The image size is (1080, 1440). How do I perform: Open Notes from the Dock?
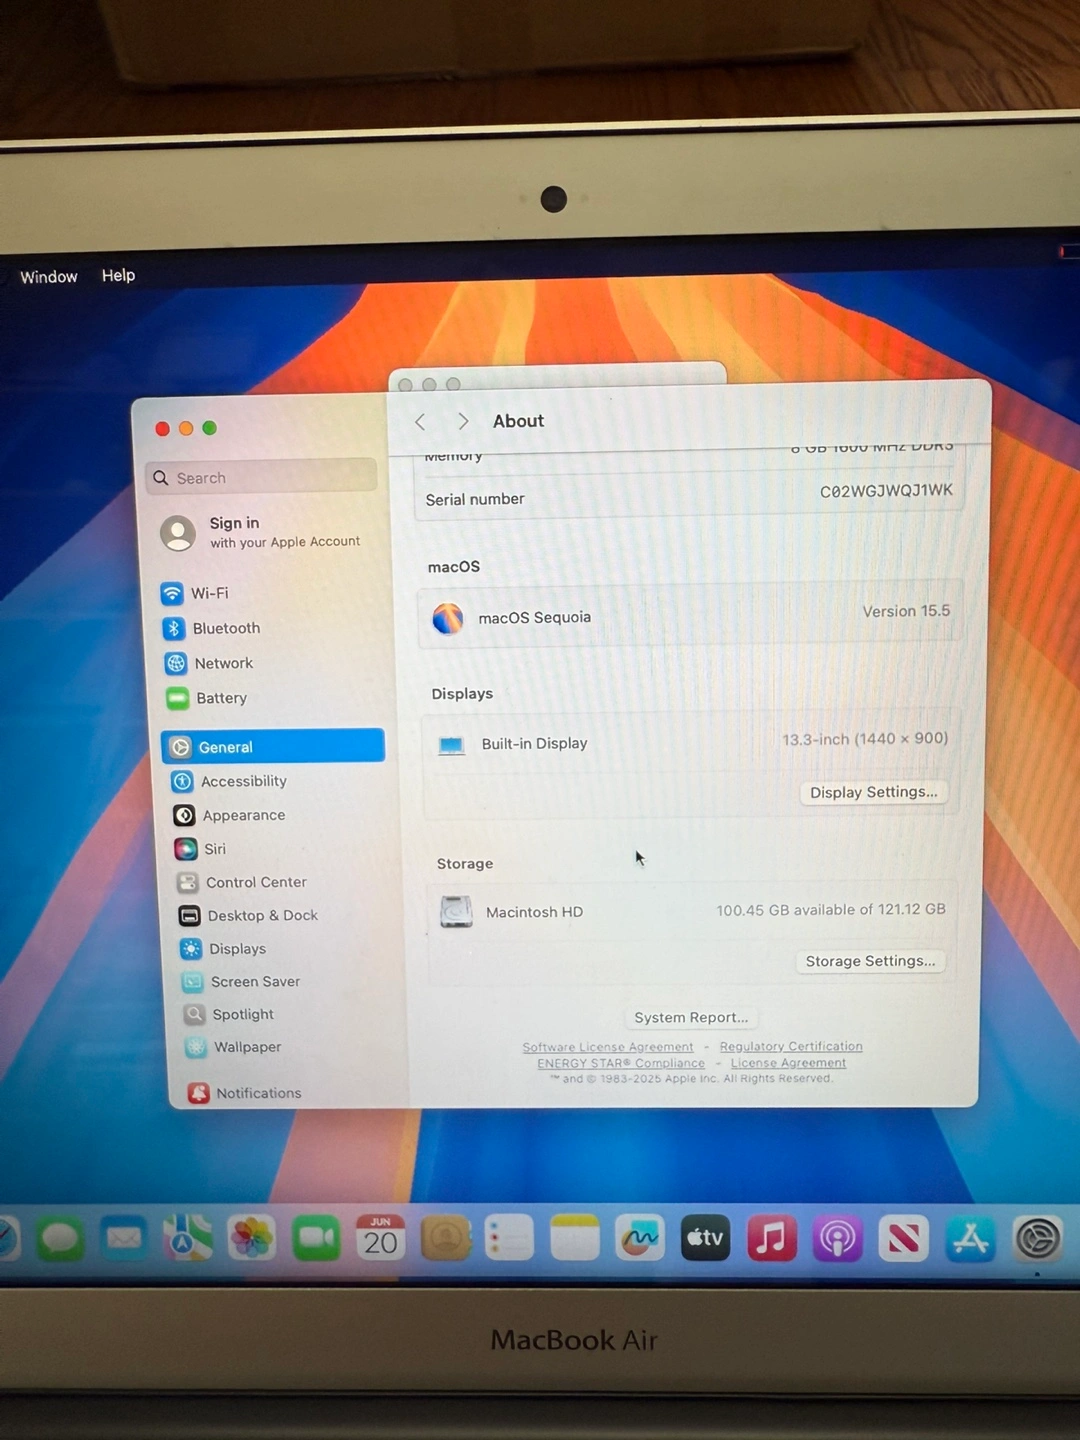click(575, 1238)
